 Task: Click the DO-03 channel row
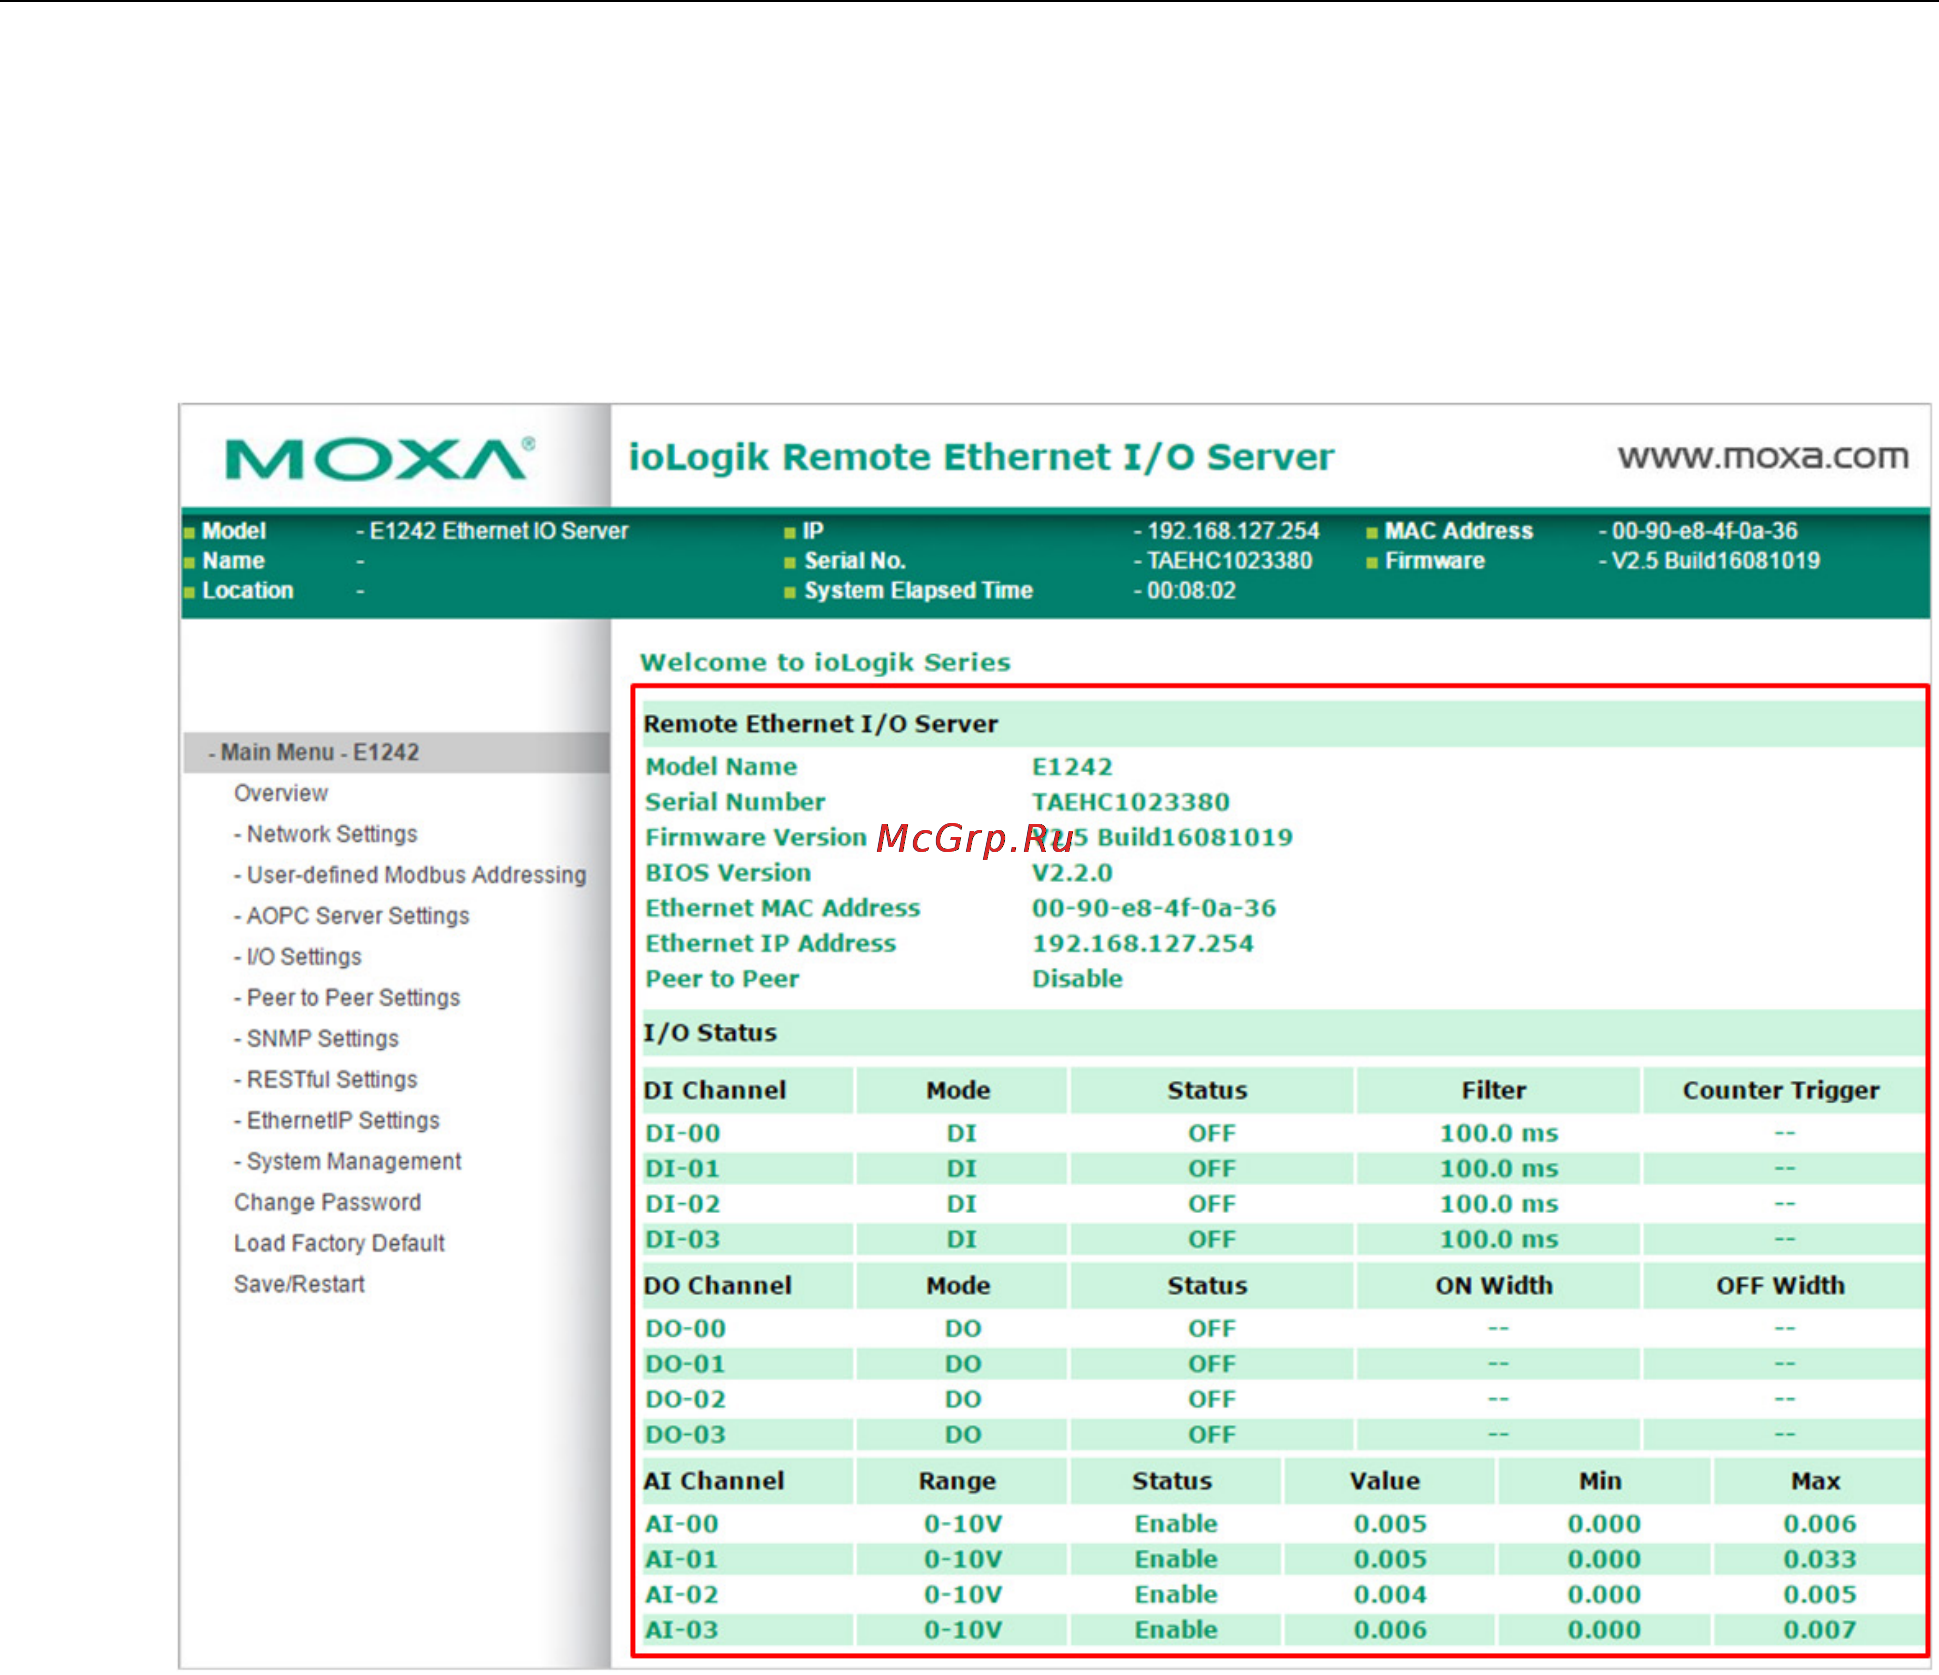click(1283, 1435)
